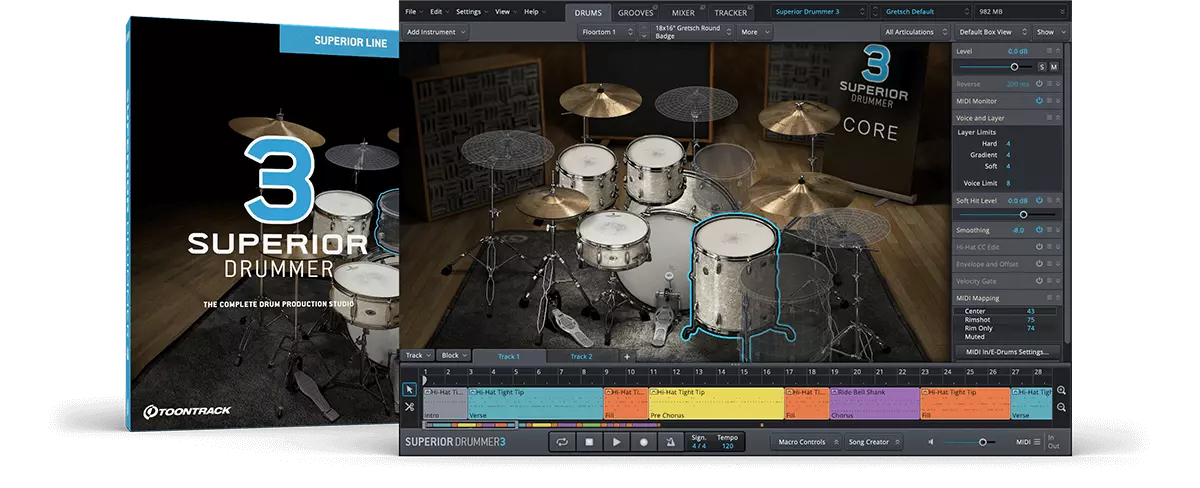The height and width of the screenshot is (488, 1200).
Task: Collapse the MIDI Mapping section
Action: click(x=1058, y=298)
